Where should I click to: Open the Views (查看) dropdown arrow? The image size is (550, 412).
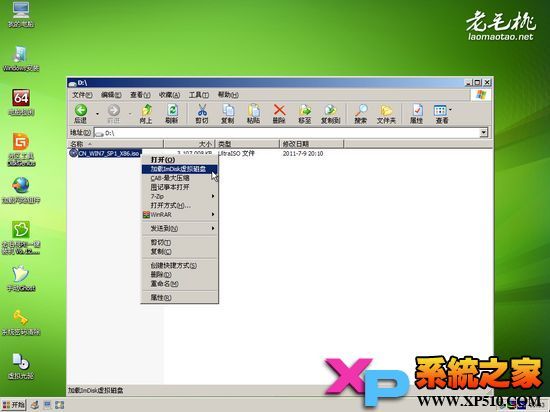pos(451,110)
